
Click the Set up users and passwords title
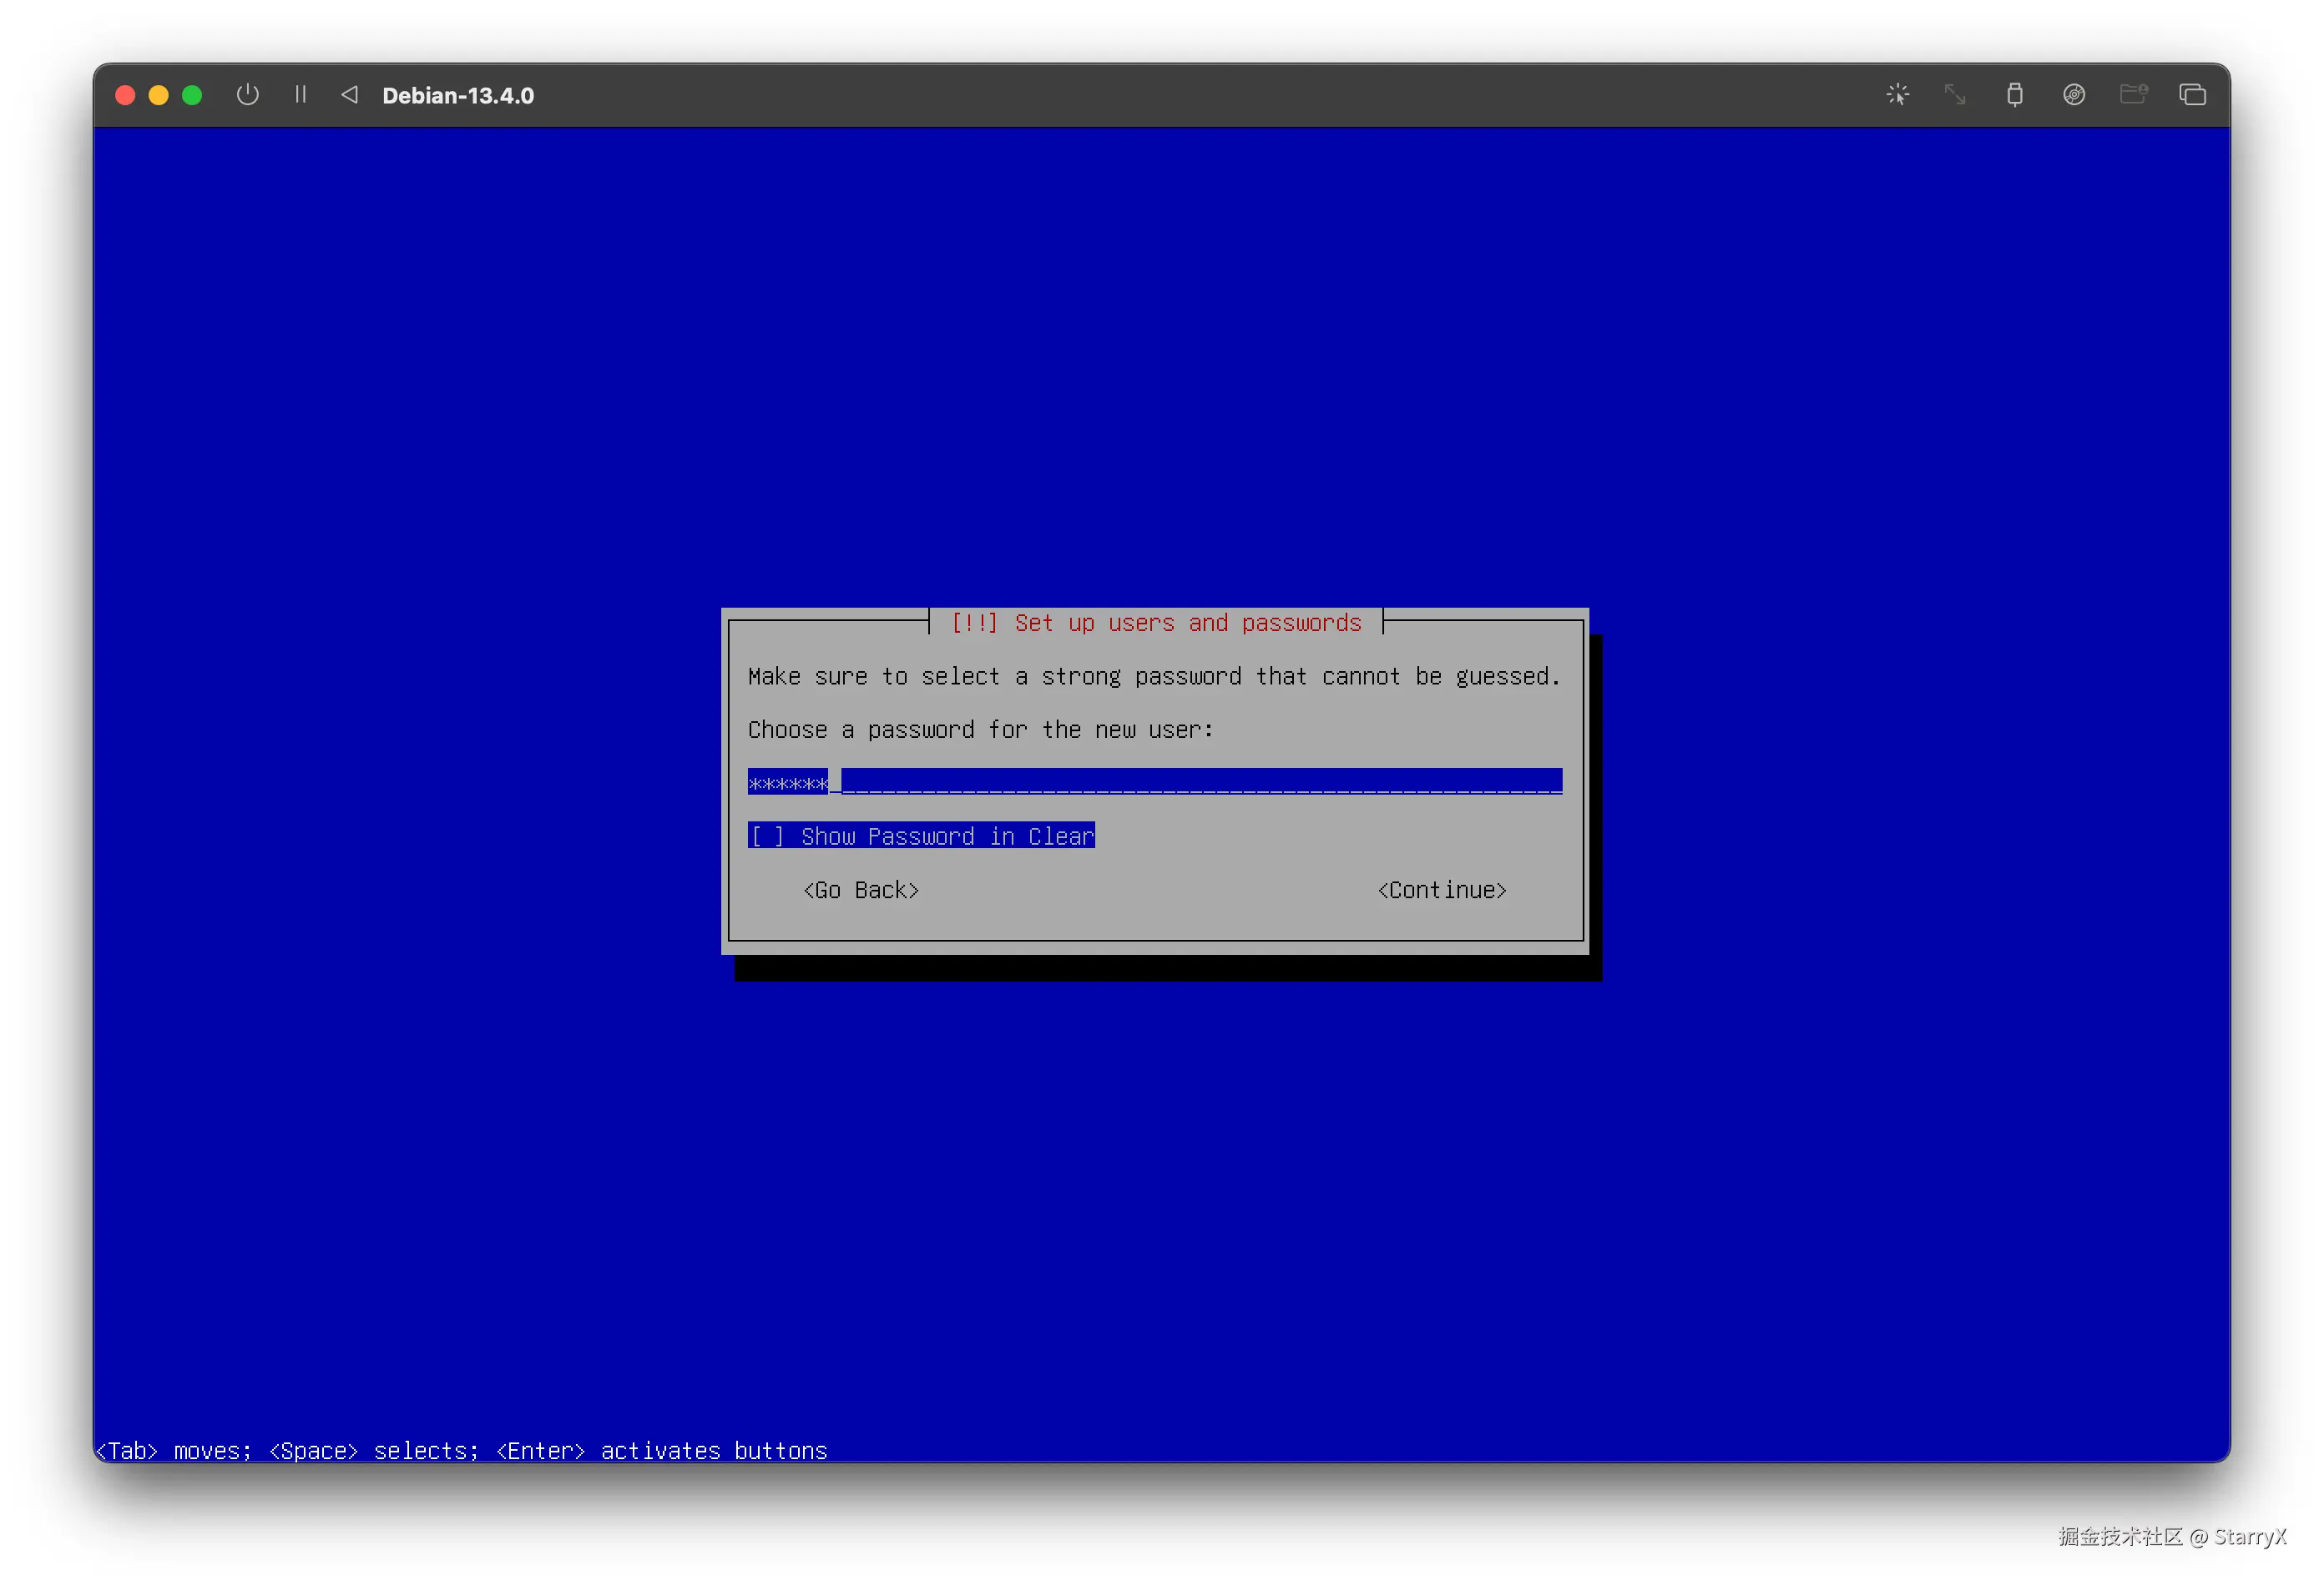point(1155,623)
